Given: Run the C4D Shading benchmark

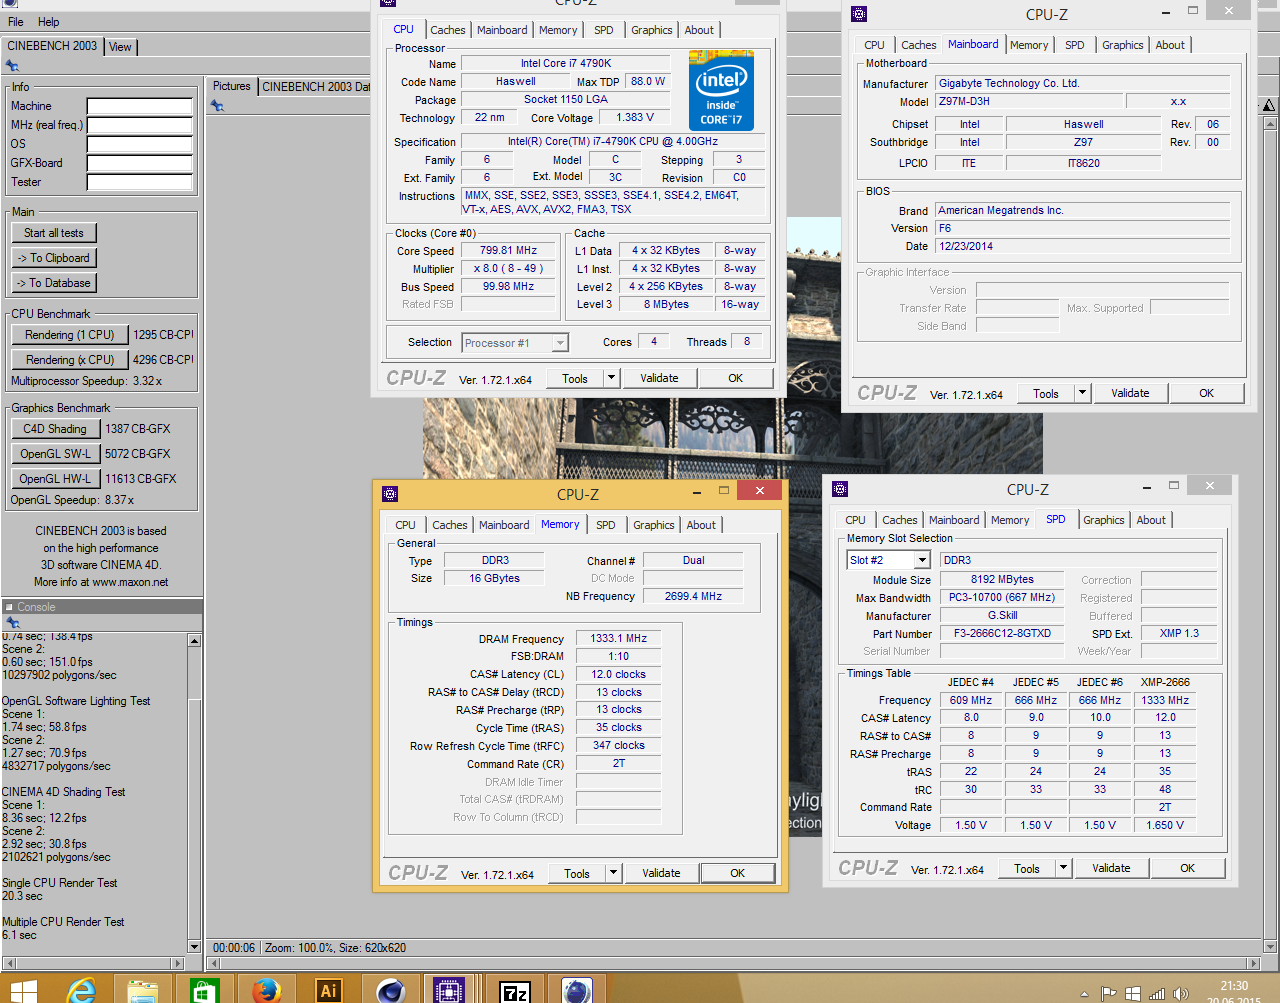Looking at the screenshot, I should pos(55,429).
